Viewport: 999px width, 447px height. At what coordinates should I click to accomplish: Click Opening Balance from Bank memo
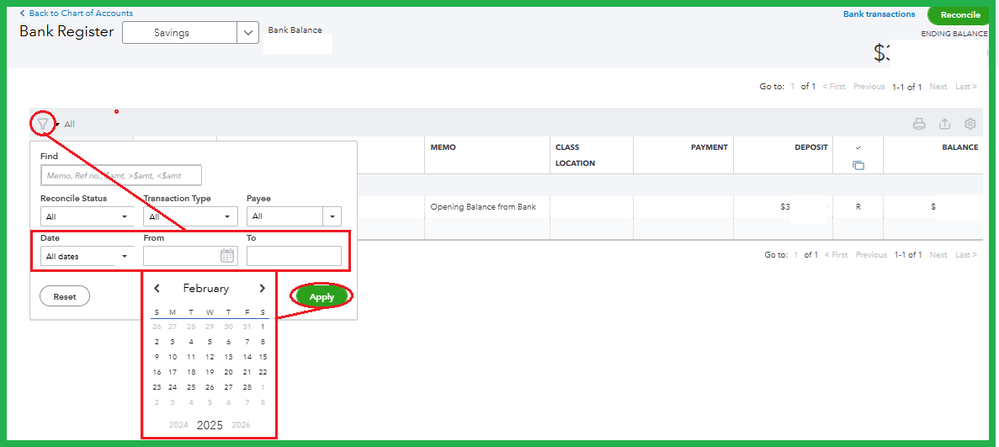pyautogui.click(x=483, y=207)
